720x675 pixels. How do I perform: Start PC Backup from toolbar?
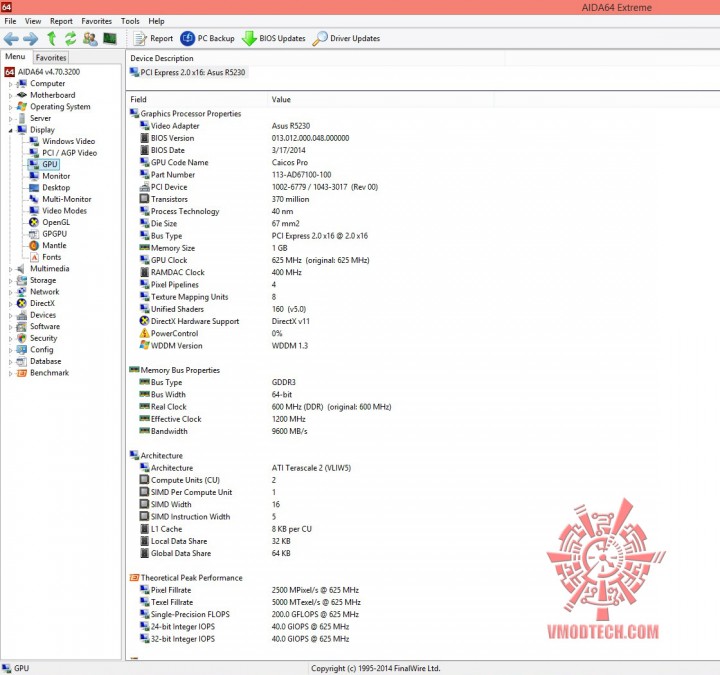208,39
